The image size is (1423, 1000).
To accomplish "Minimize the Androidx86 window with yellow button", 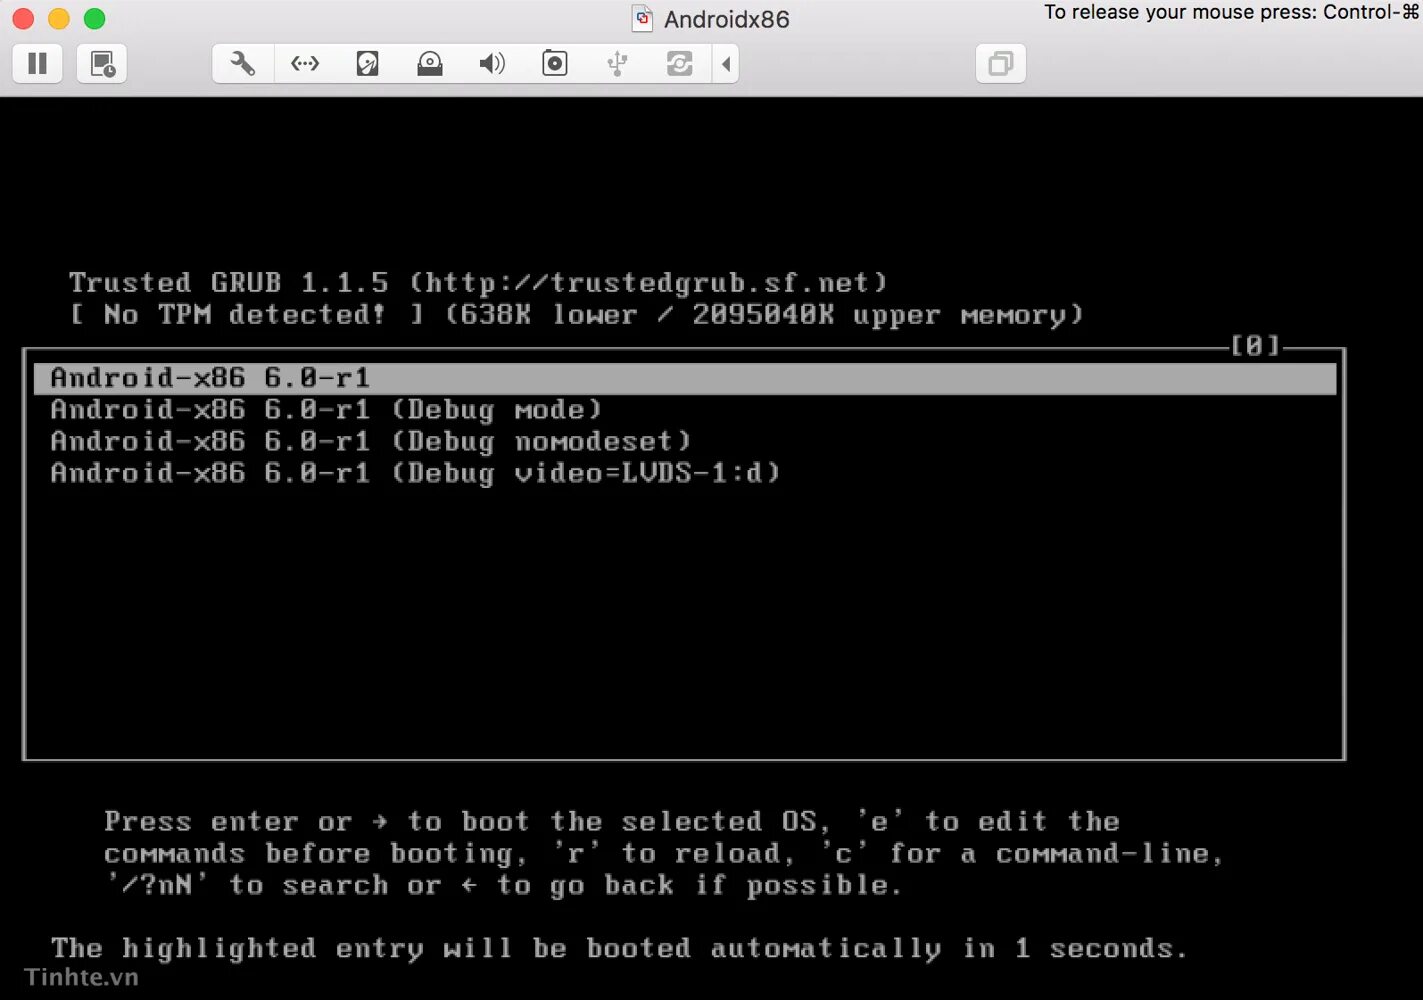I will click(59, 19).
